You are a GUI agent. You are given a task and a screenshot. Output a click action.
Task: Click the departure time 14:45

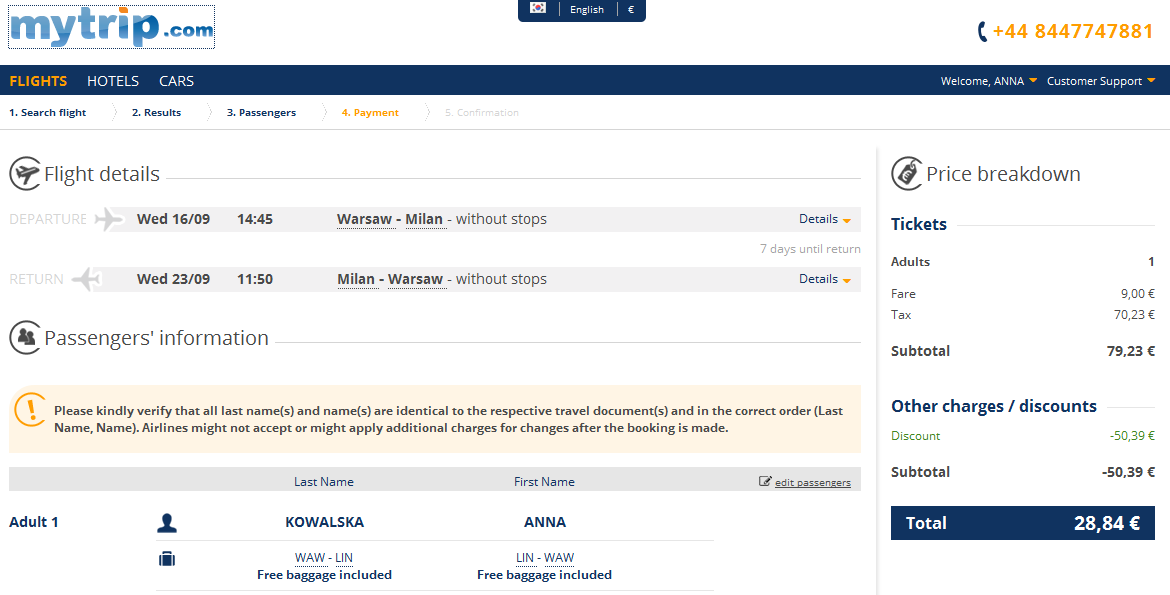tap(254, 219)
